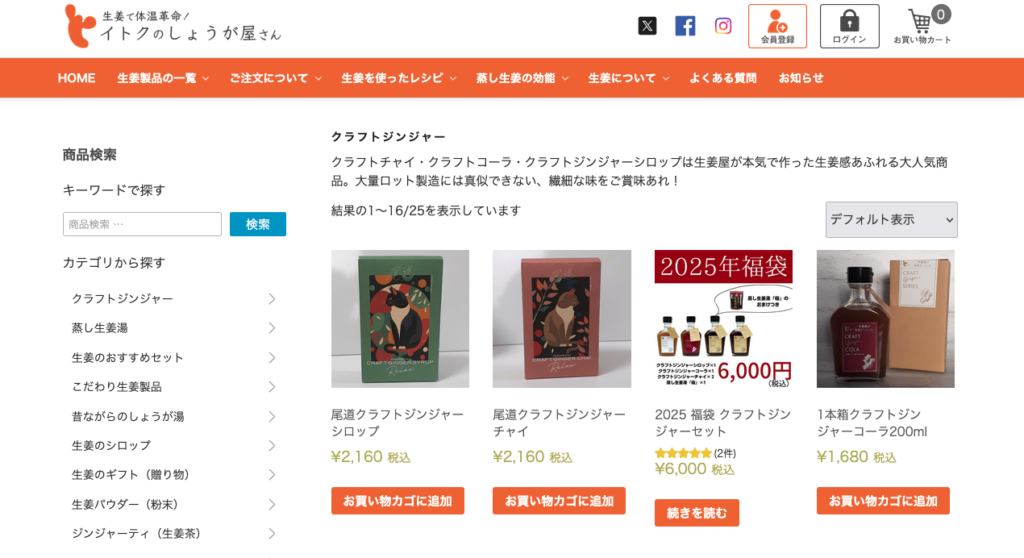The image size is (1024, 558).
Task: Open お知らせ menu item
Action: 801,78
